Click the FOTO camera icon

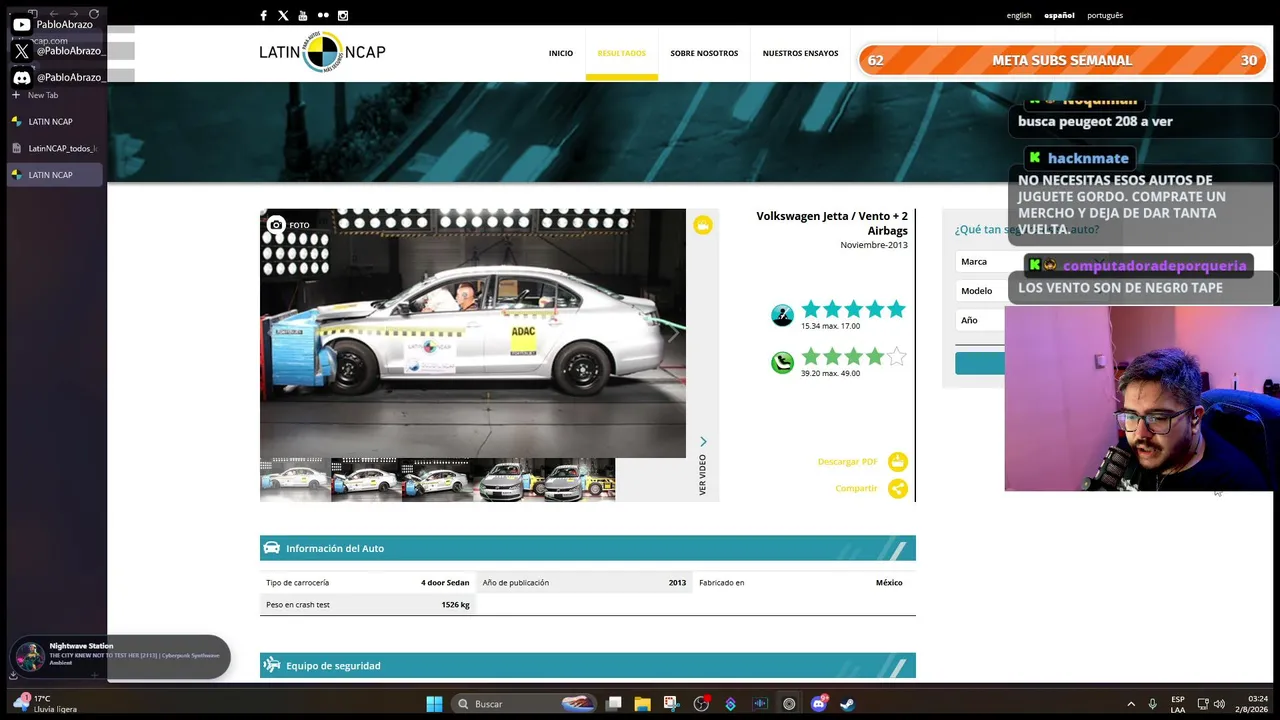tap(276, 225)
